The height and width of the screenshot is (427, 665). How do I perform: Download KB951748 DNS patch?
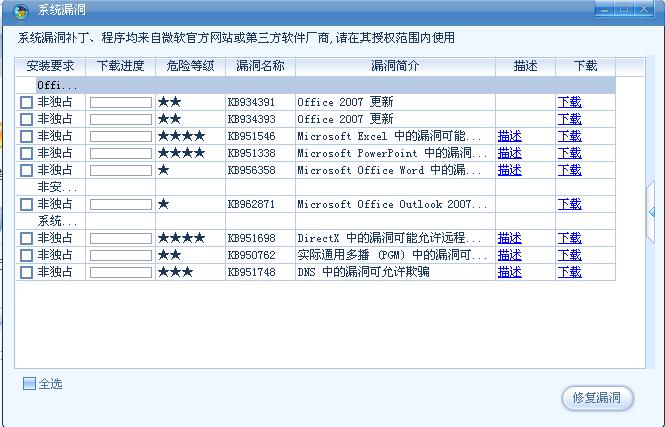pyautogui.click(x=569, y=272)
